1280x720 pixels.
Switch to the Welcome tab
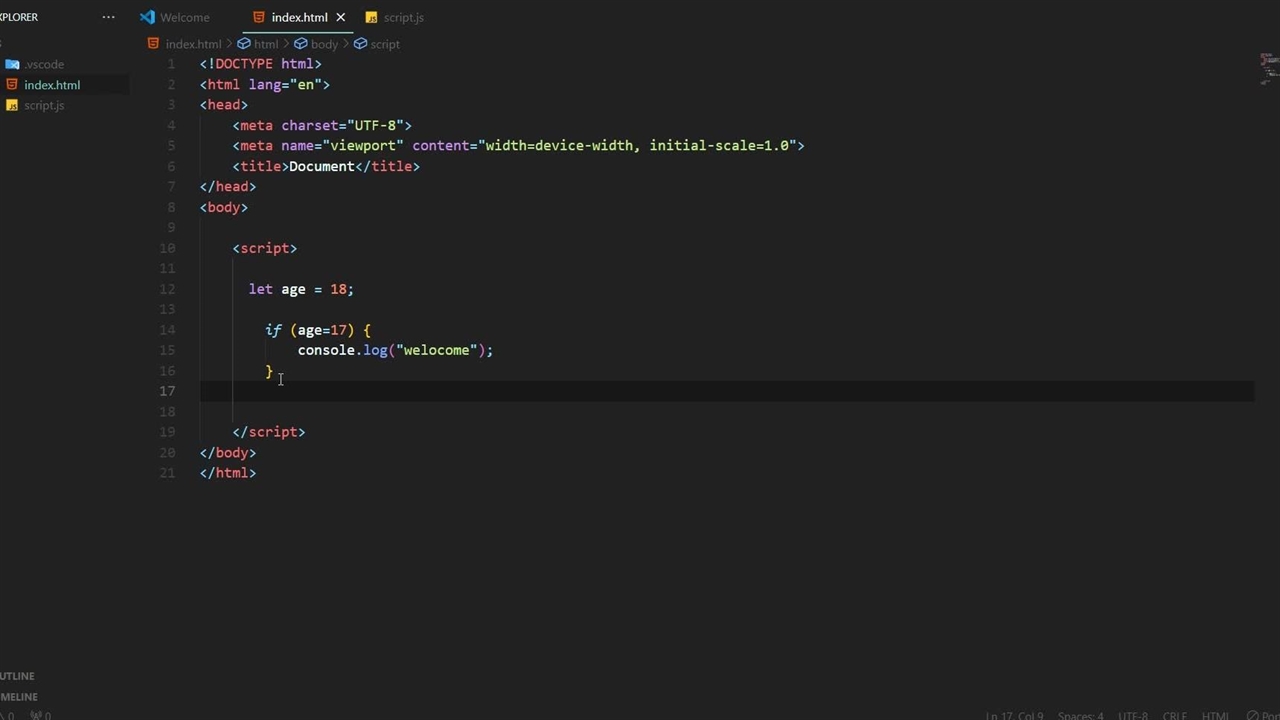(x=184, y=17)
